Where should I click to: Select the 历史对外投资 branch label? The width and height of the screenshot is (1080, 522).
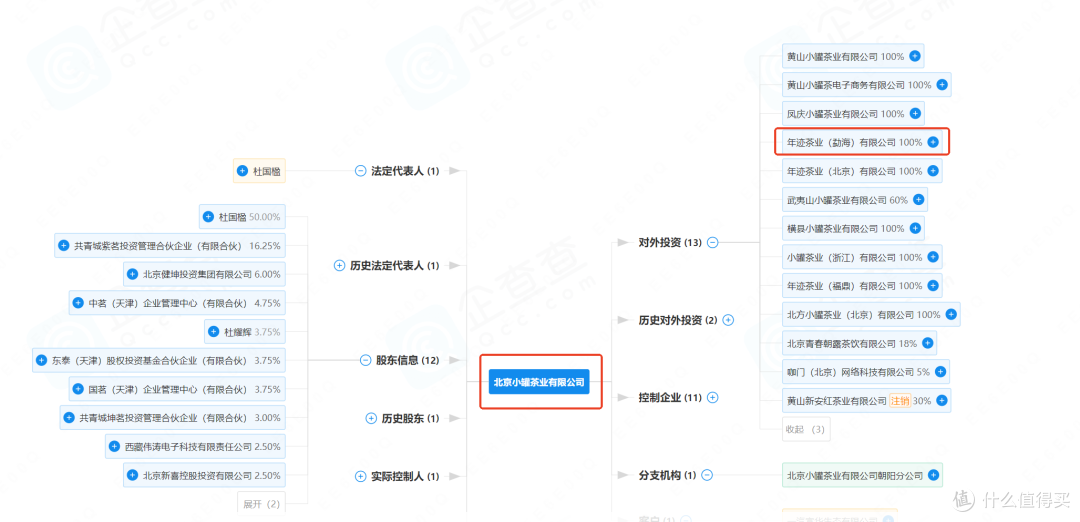(670, 320)
